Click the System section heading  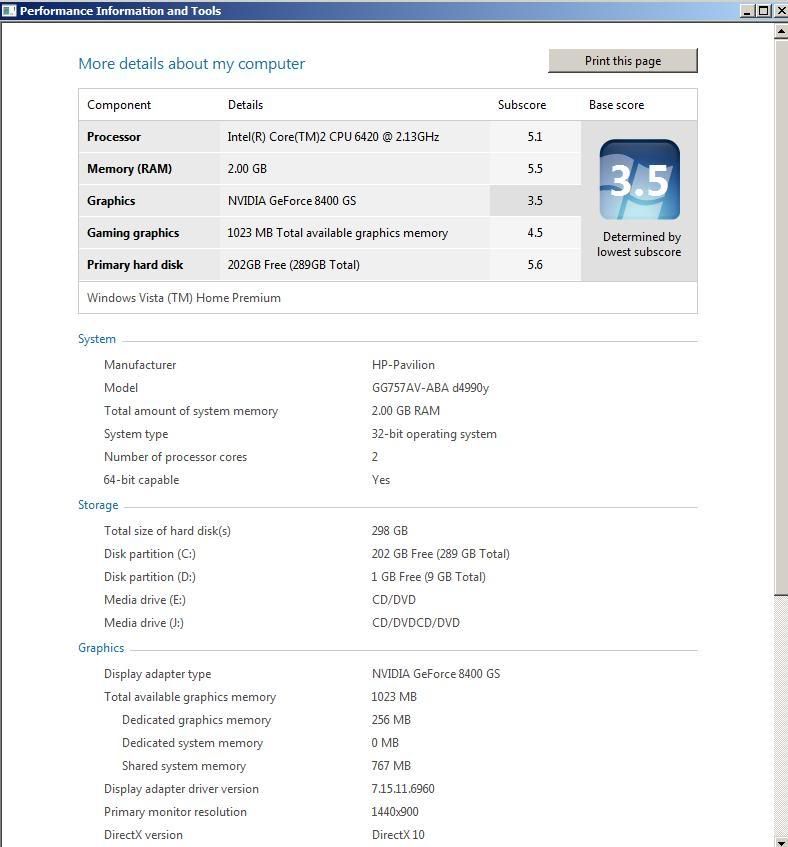(97, 339)
